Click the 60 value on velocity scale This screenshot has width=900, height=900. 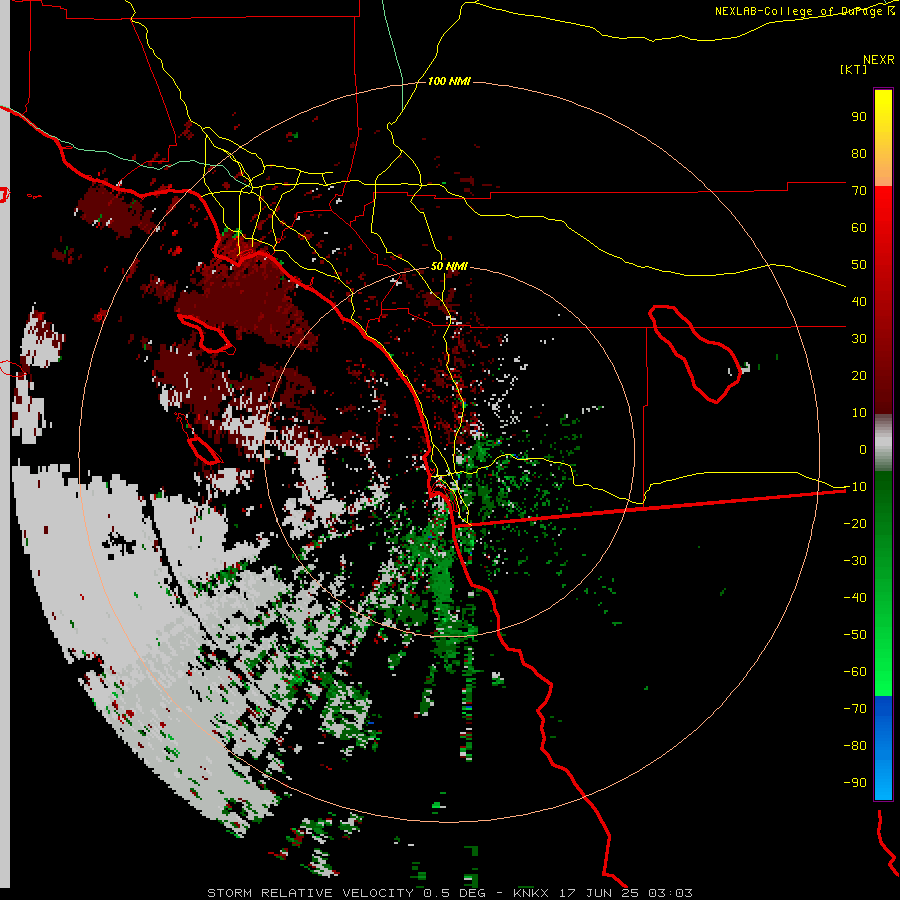pyautogui.click(x=859, y=228)
